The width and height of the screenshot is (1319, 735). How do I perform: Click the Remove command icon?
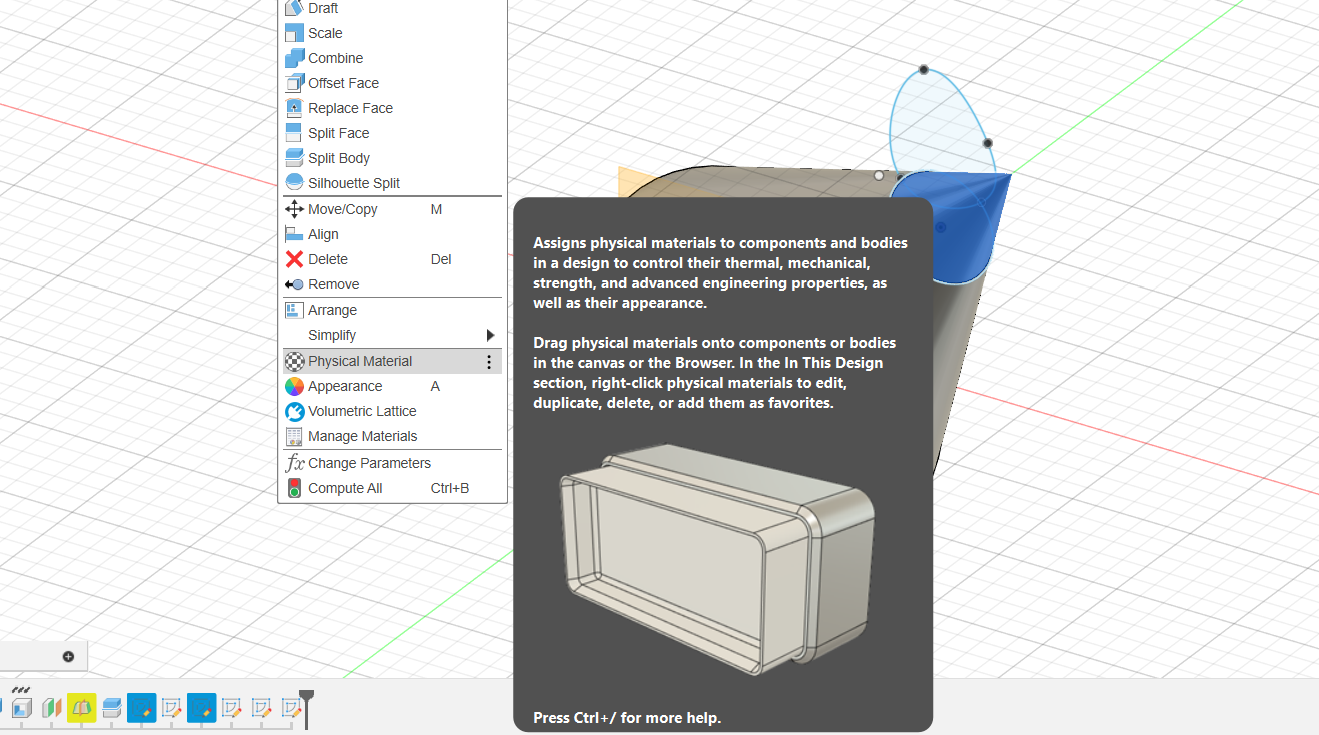point(294,284)
